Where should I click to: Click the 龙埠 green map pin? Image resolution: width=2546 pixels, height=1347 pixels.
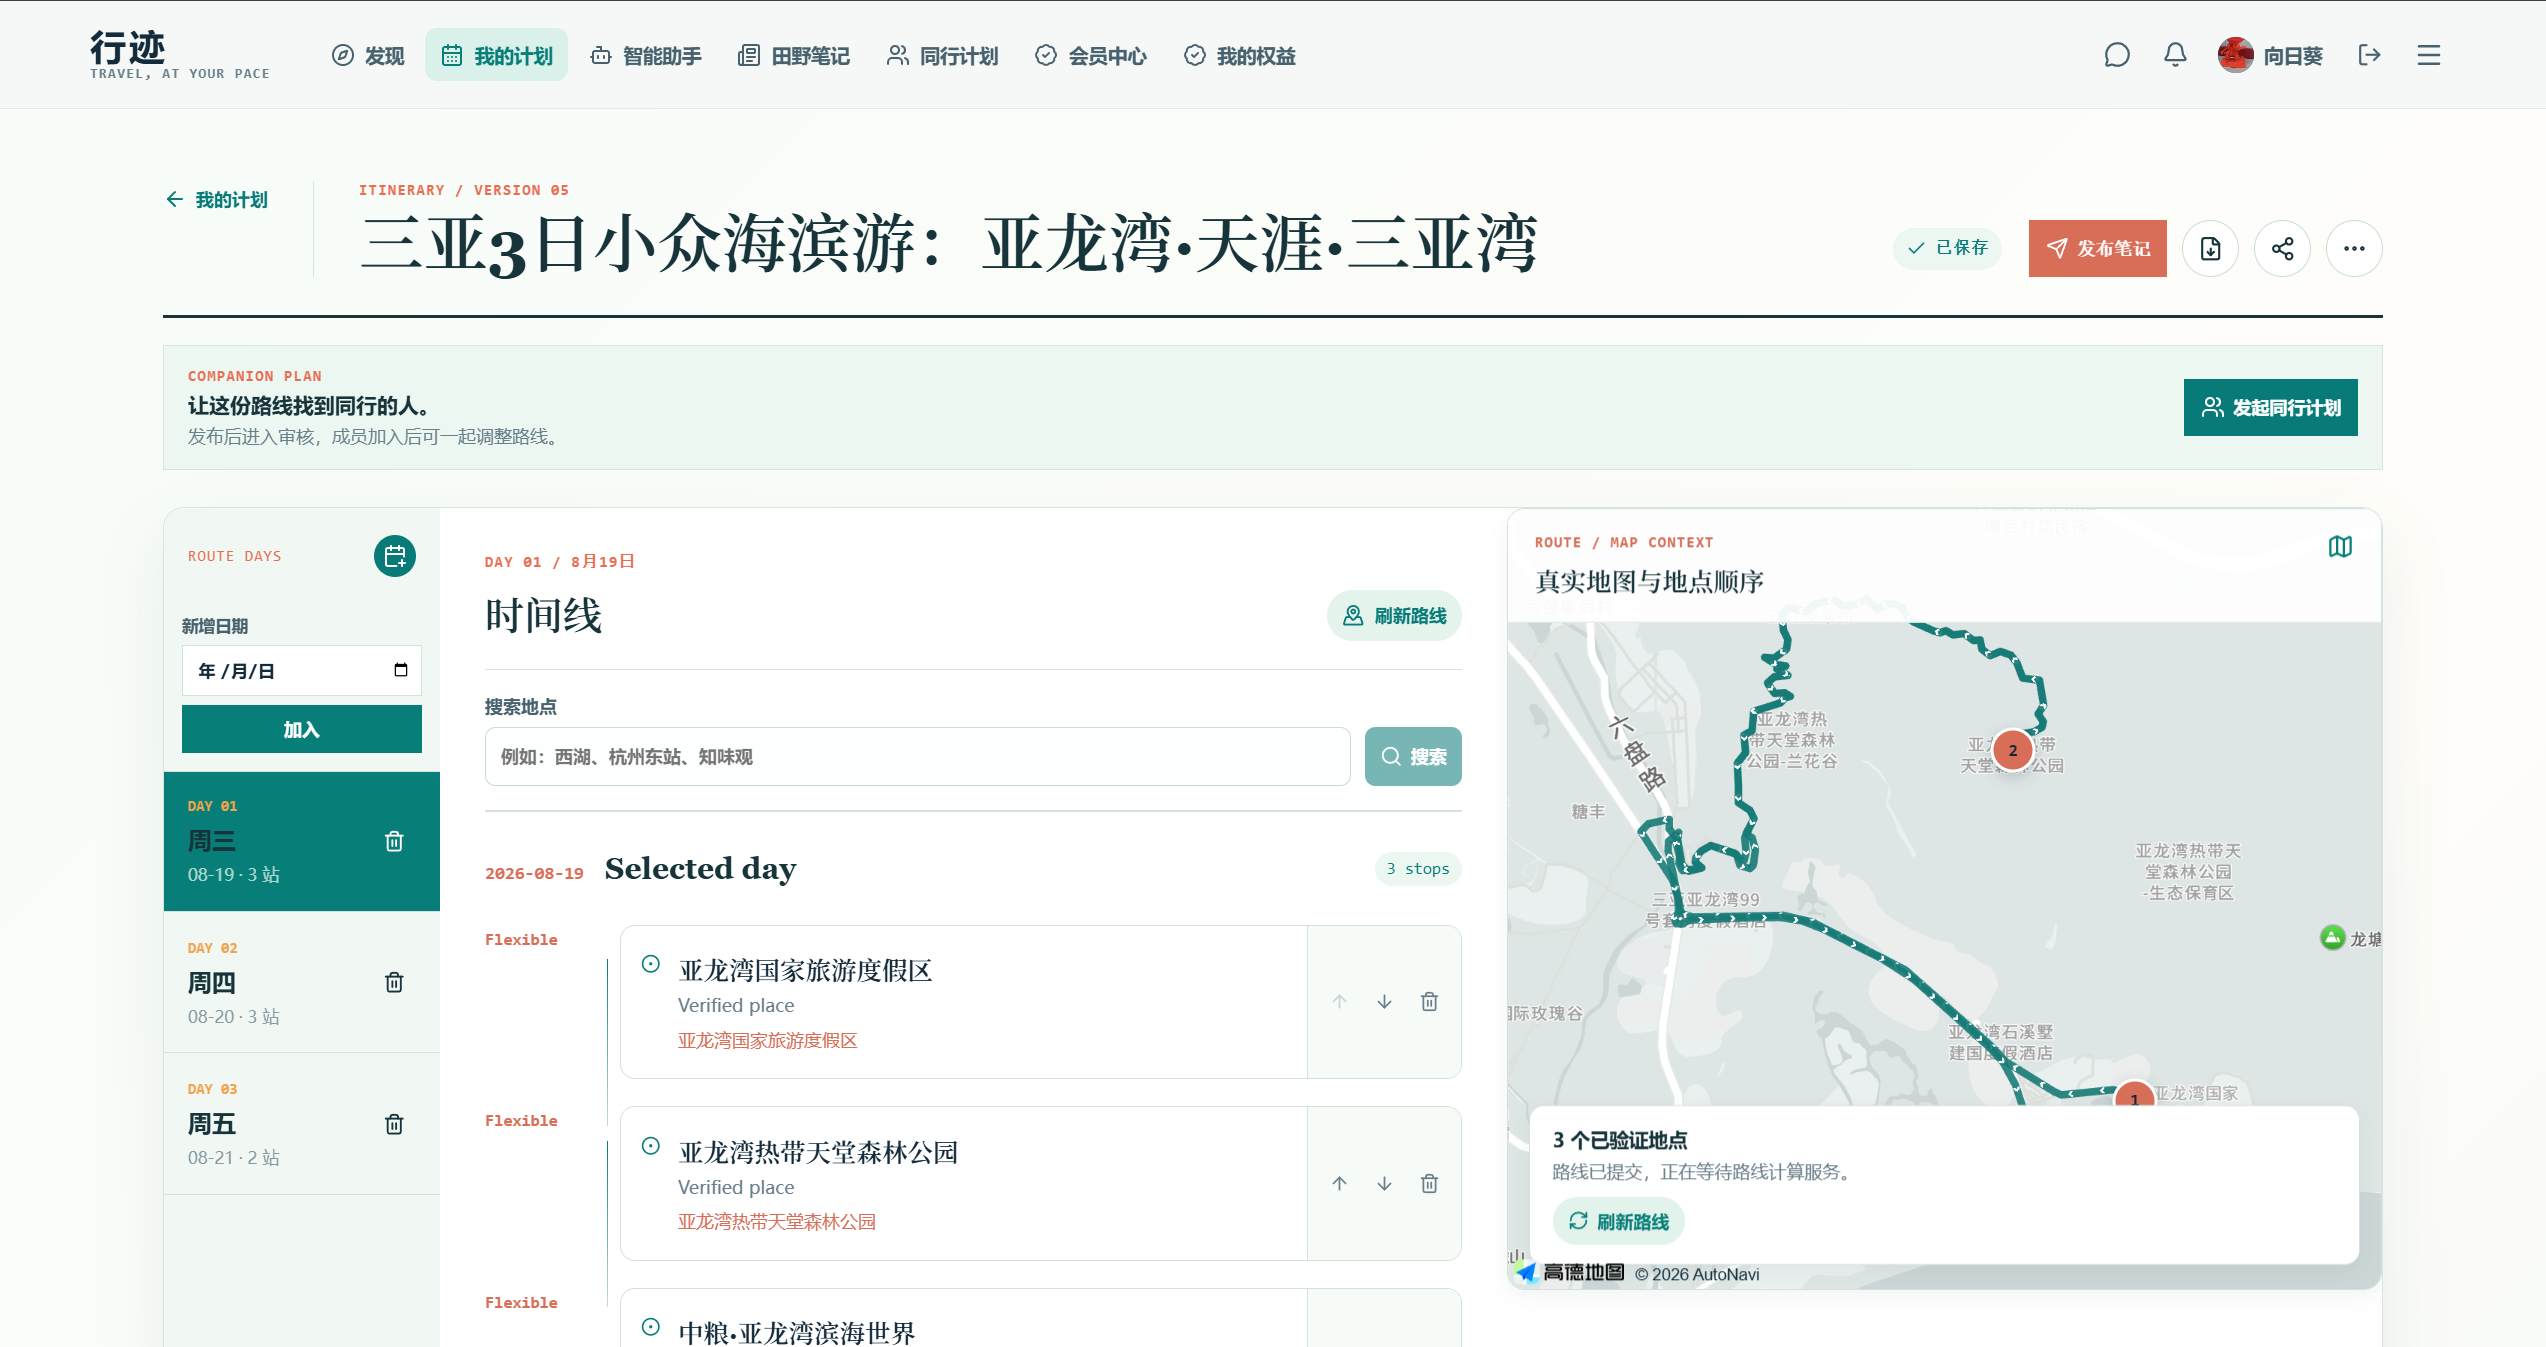tap(2332, 937)
